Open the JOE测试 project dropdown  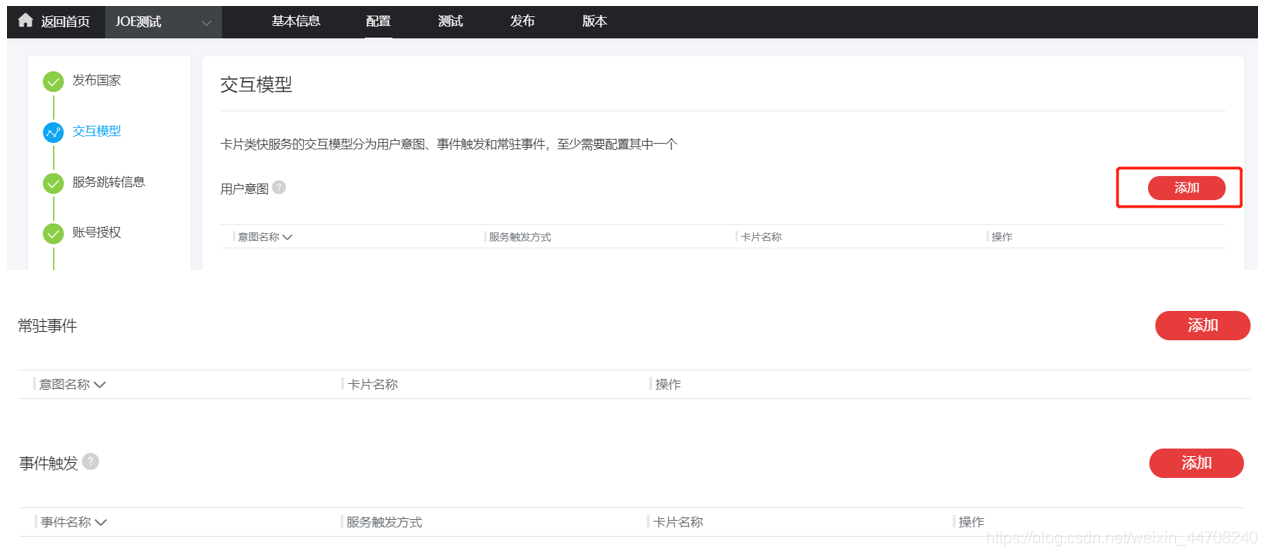click(163, 22)
